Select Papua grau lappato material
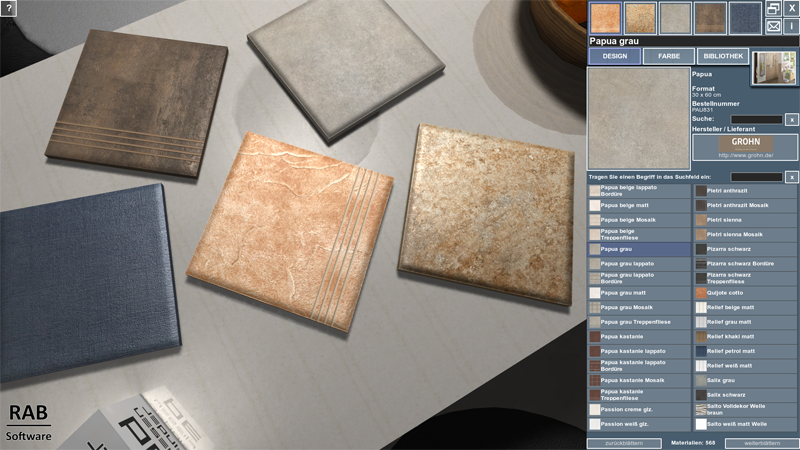This screenshot has width=800, height=450. point(639,264)
